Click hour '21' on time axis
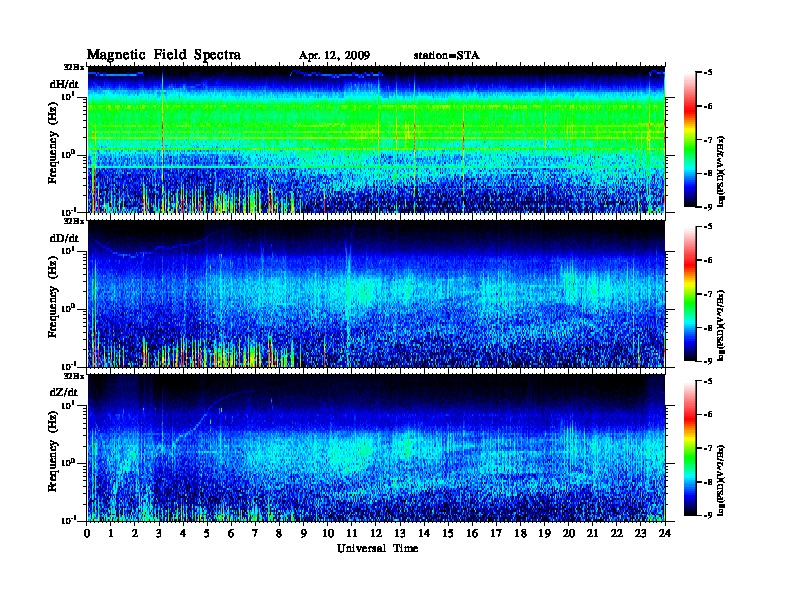792x612 pixels. (x=592, y=533)
